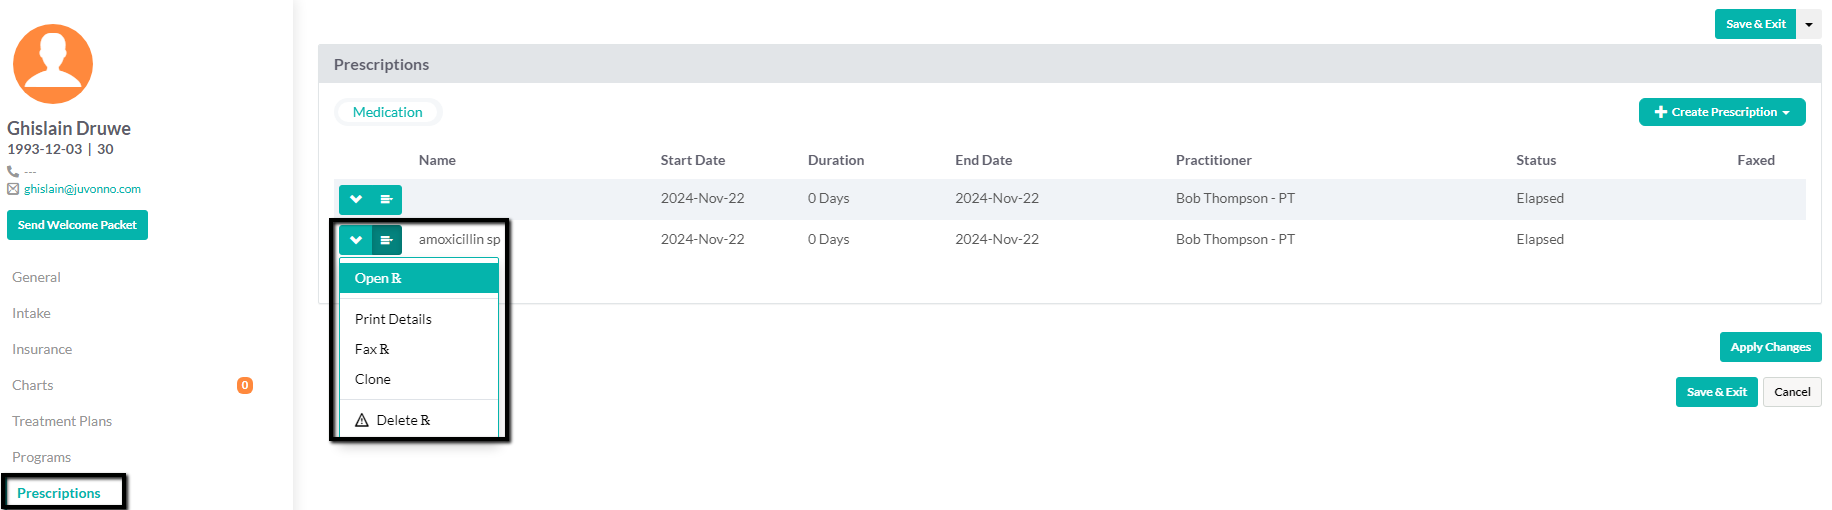The image size is (1832, 510).
Task: Click the patient avatar profile icon
Action: coord(53,64)
